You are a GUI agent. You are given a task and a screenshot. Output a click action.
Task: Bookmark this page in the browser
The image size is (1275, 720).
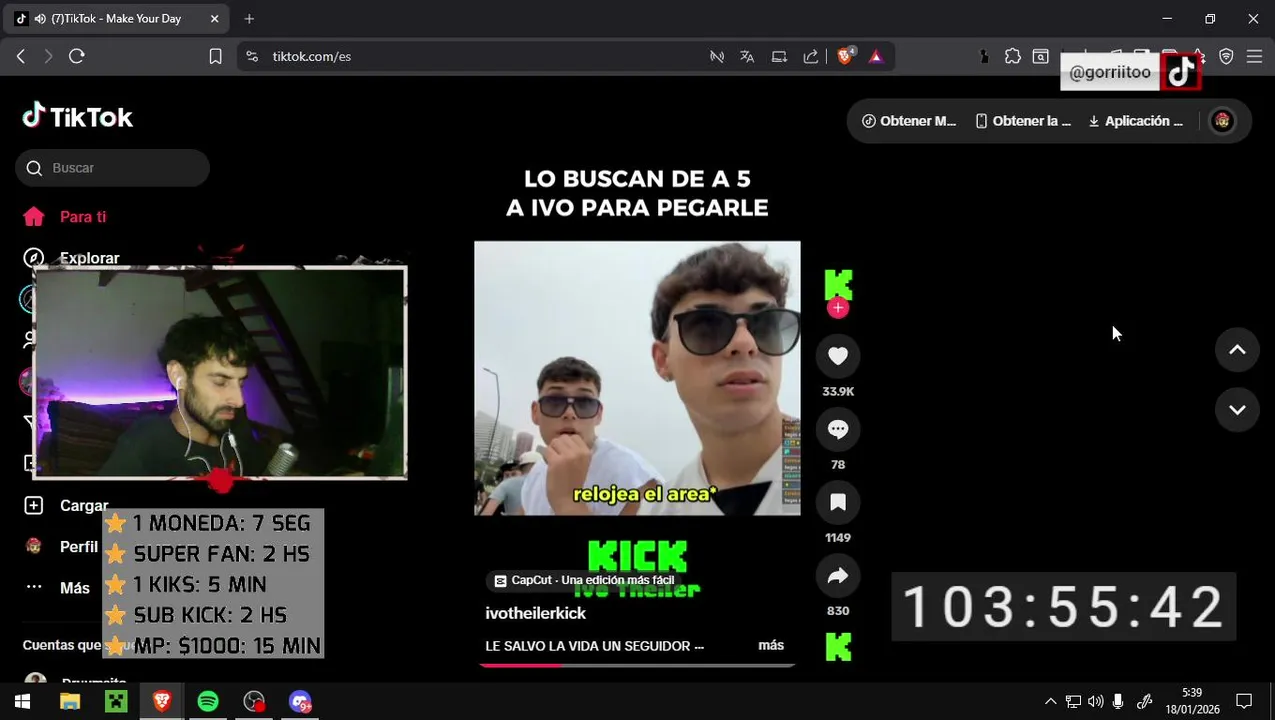point(215,56)
